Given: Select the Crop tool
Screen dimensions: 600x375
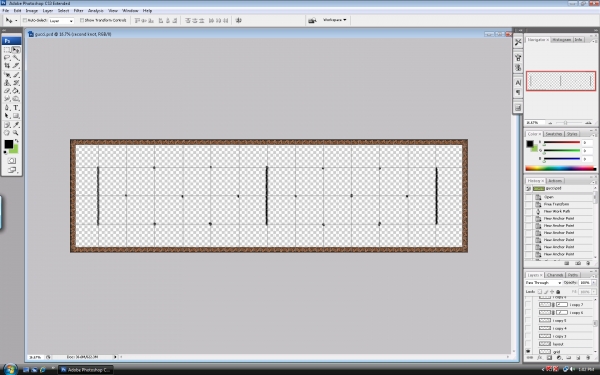Looking at the screenshot, I should point(7,66).
